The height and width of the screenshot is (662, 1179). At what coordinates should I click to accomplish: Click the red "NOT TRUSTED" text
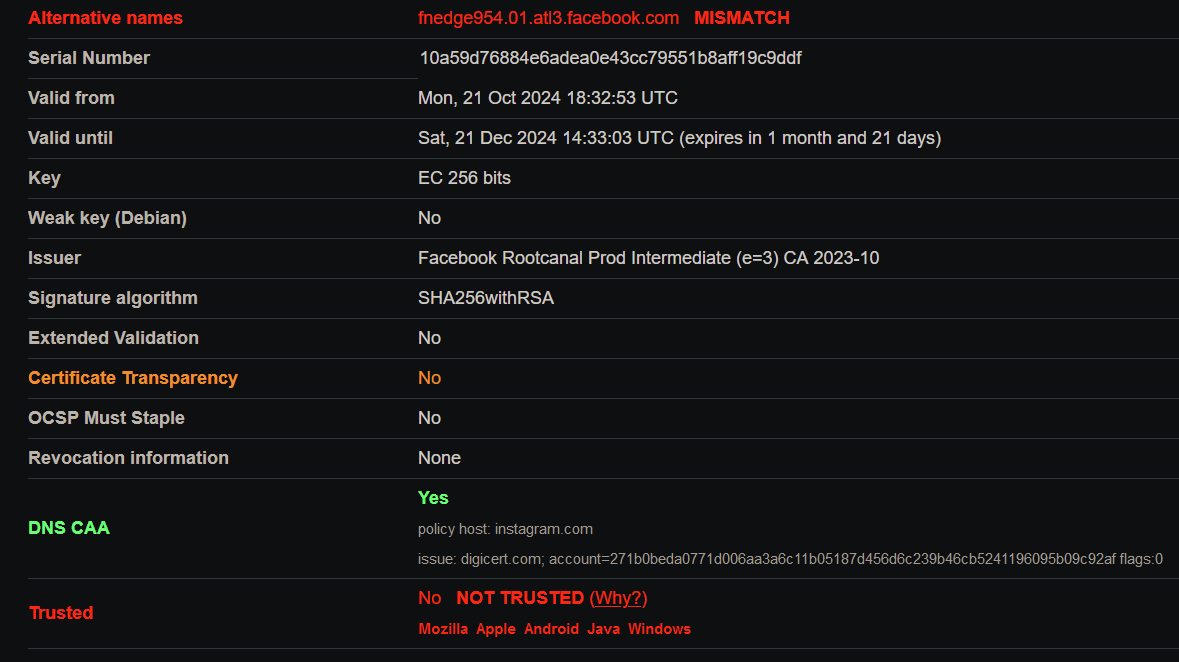point(519,598)
